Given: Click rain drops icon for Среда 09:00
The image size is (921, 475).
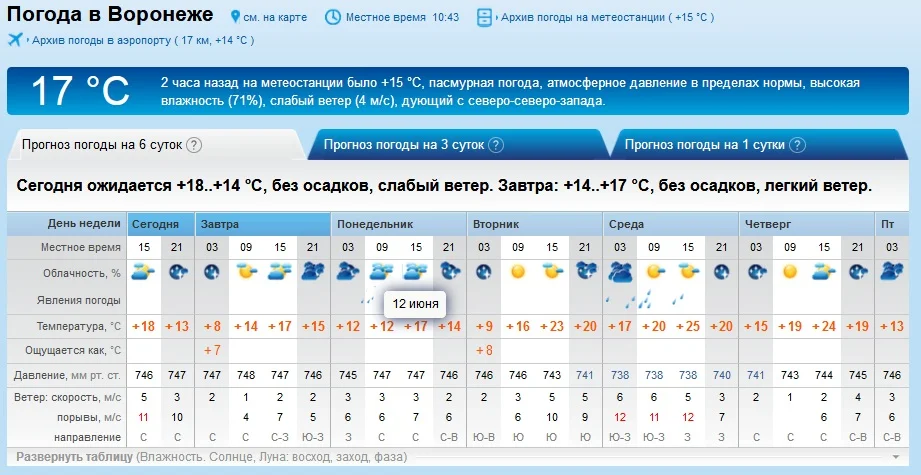Looking at the screenshot, I should 647,299.
